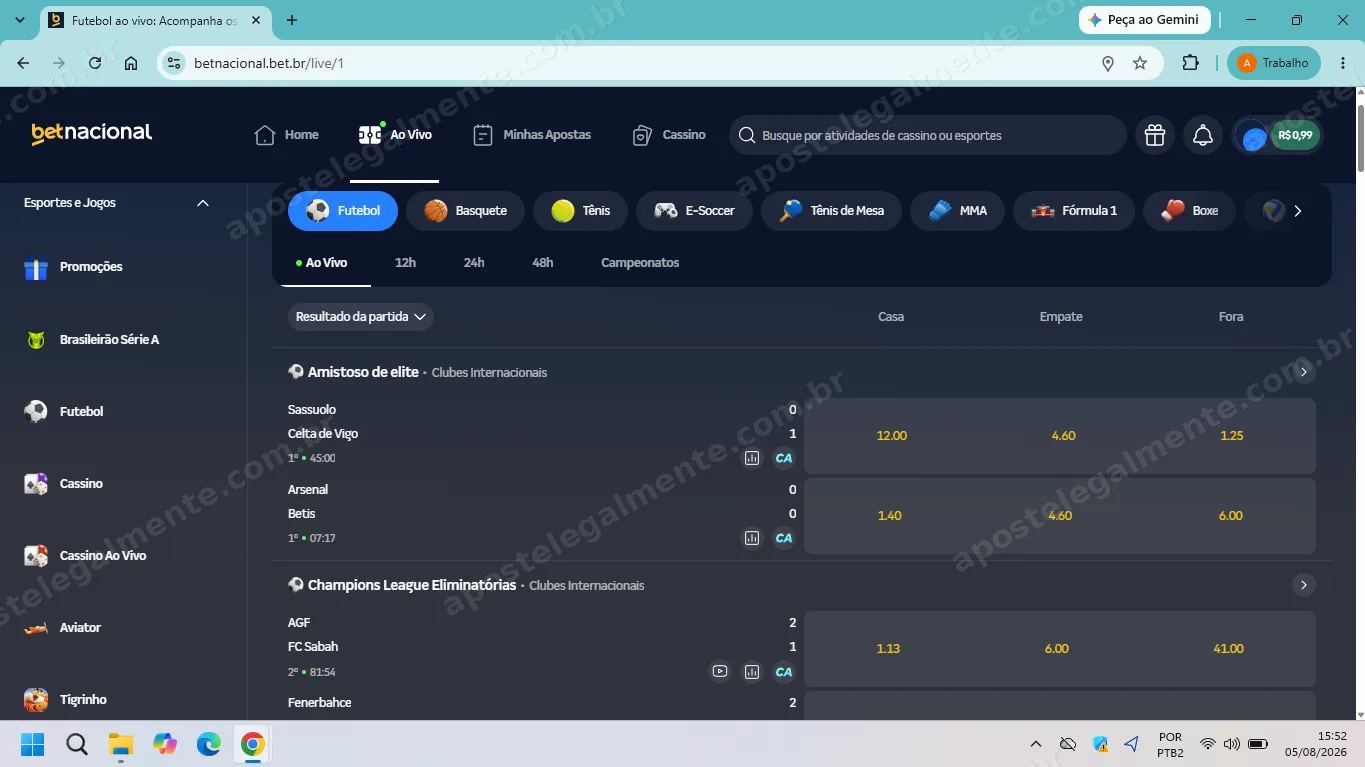
Task: Open Windows Search on the taskbar
Action: pyautogui.click(x=77, y=744)
